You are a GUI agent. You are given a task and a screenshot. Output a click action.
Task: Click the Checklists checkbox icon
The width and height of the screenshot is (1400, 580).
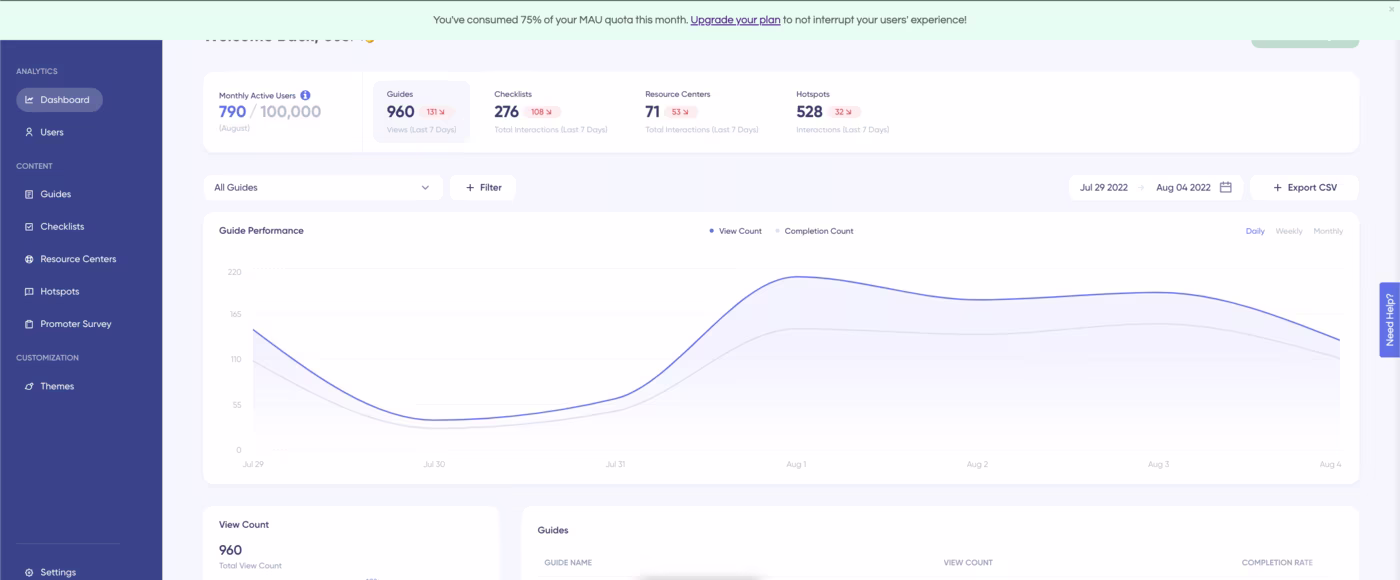click(x=29, y=227)
